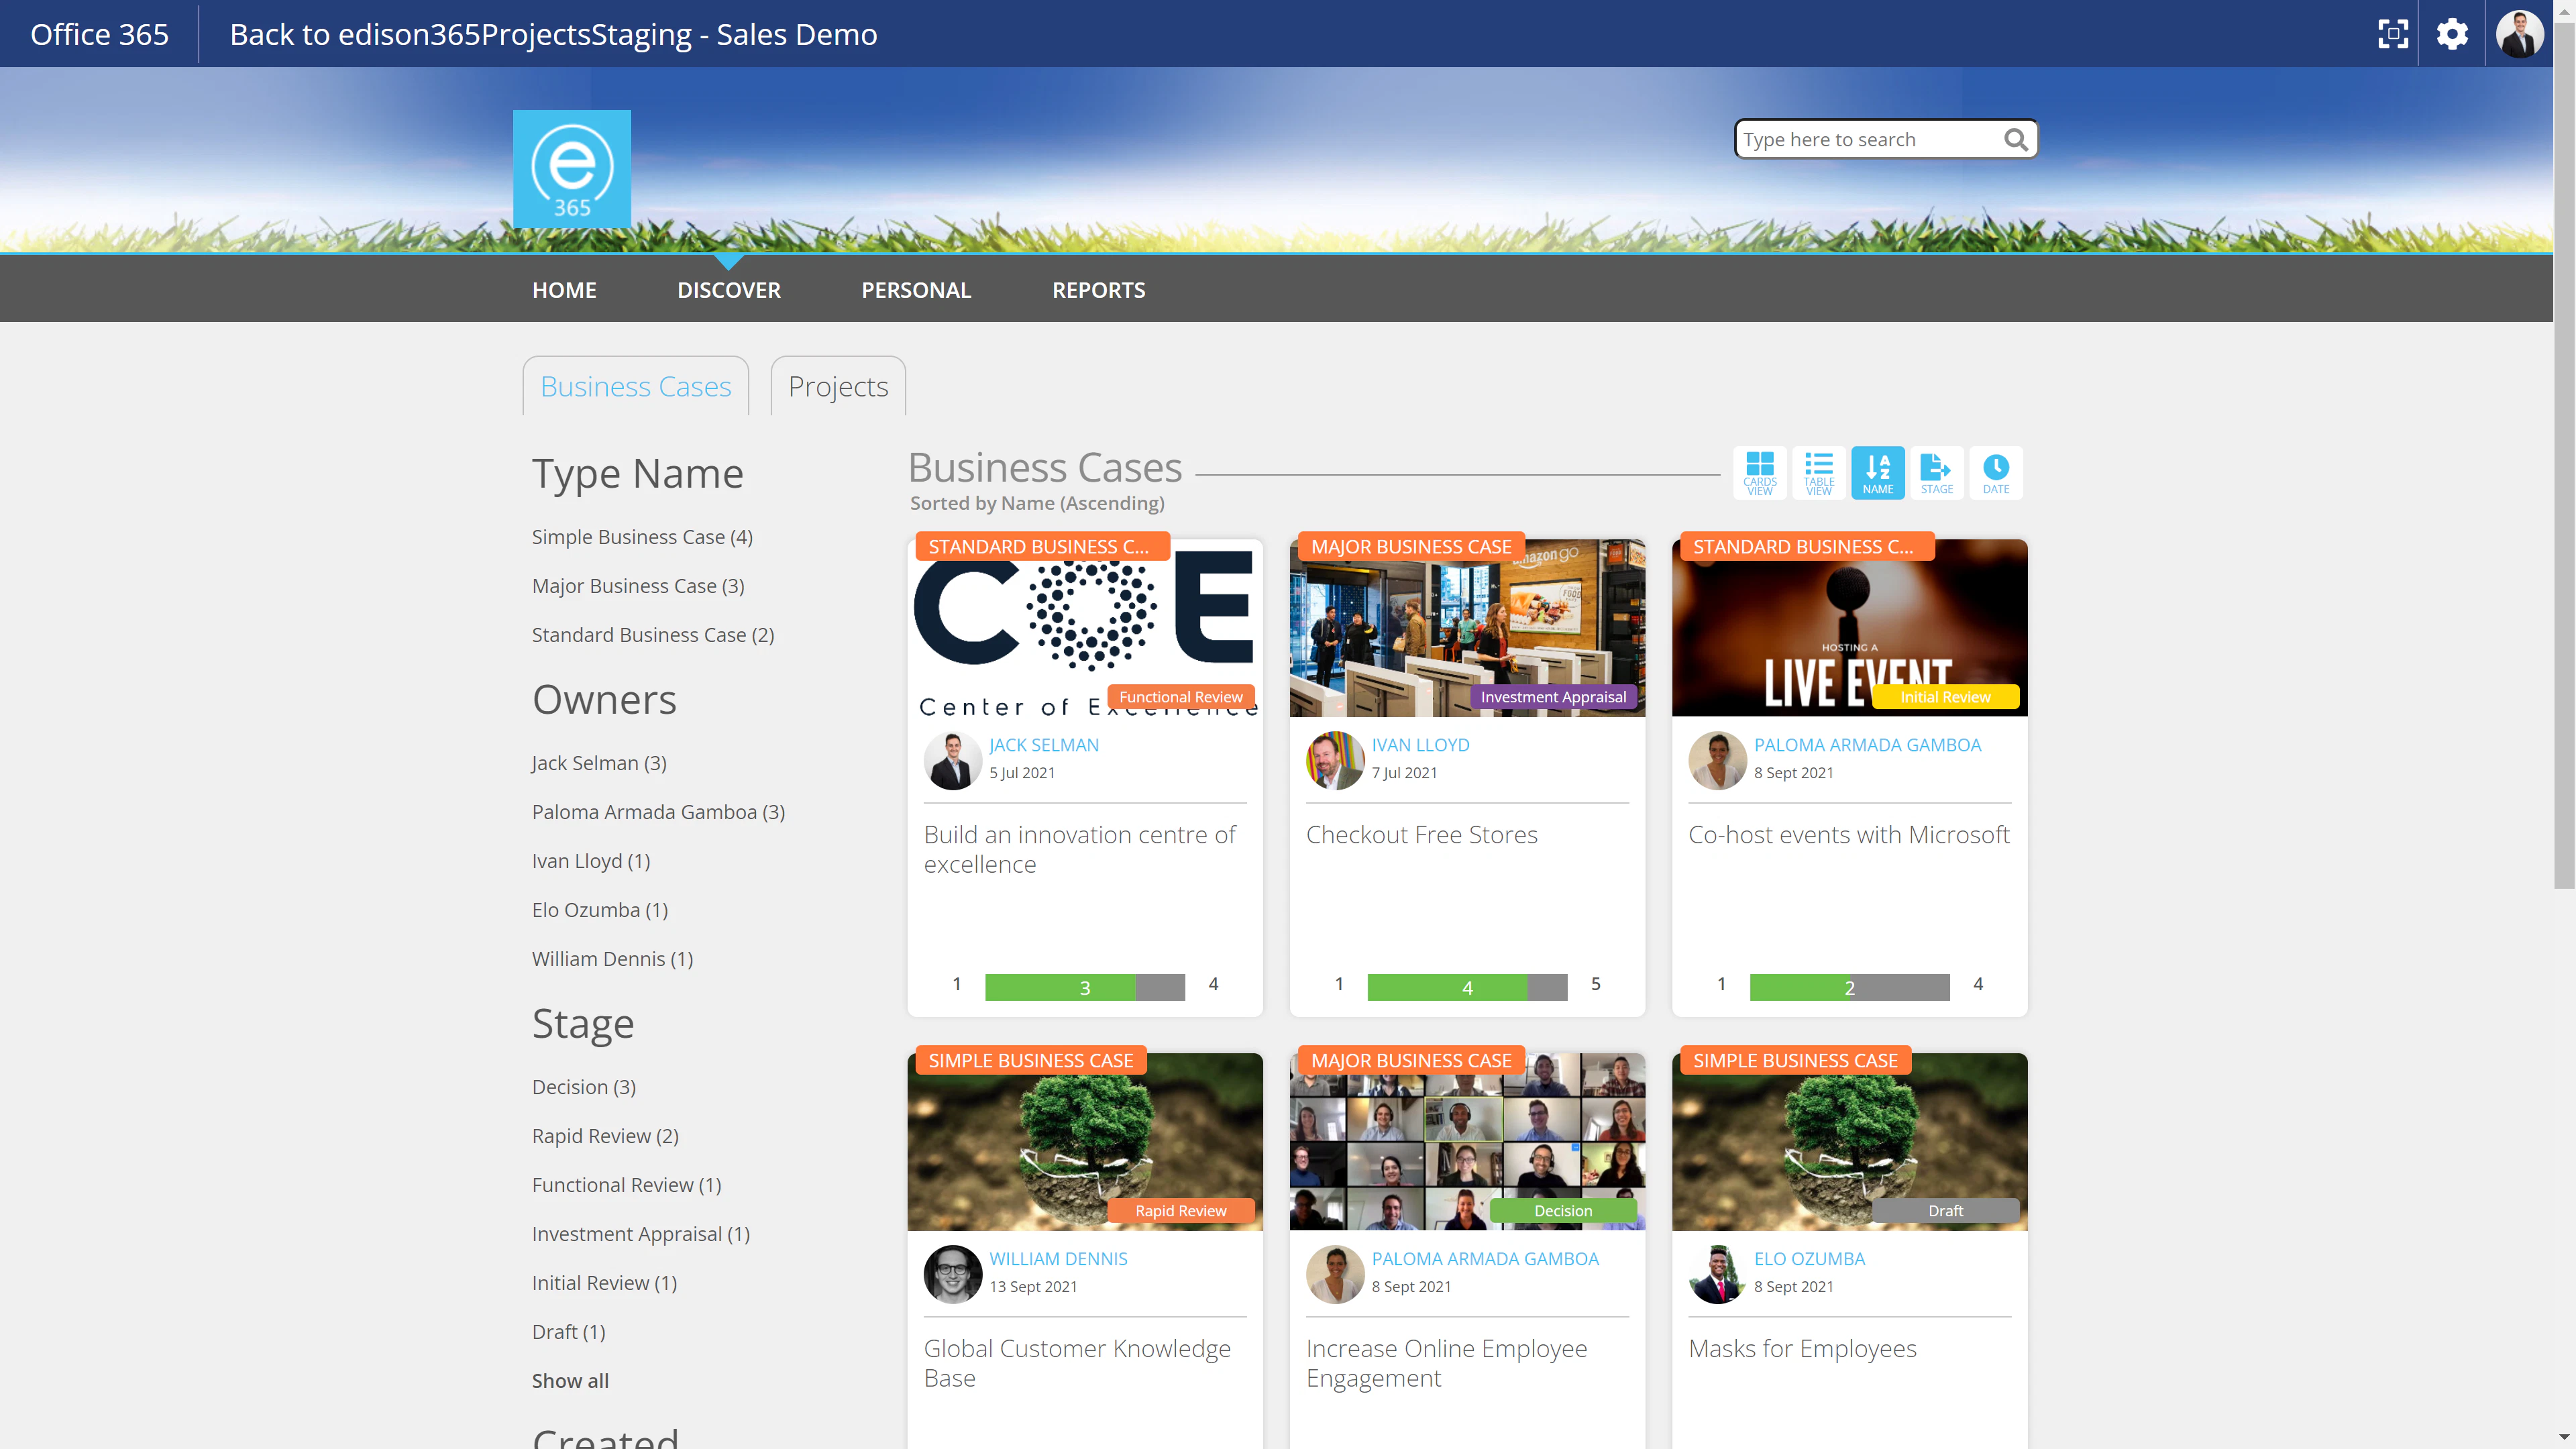This screenshot has height=1449, width=2576.
Task: Sort business cases by Name
Action: pyautogui.click(x=1877, y=472)
